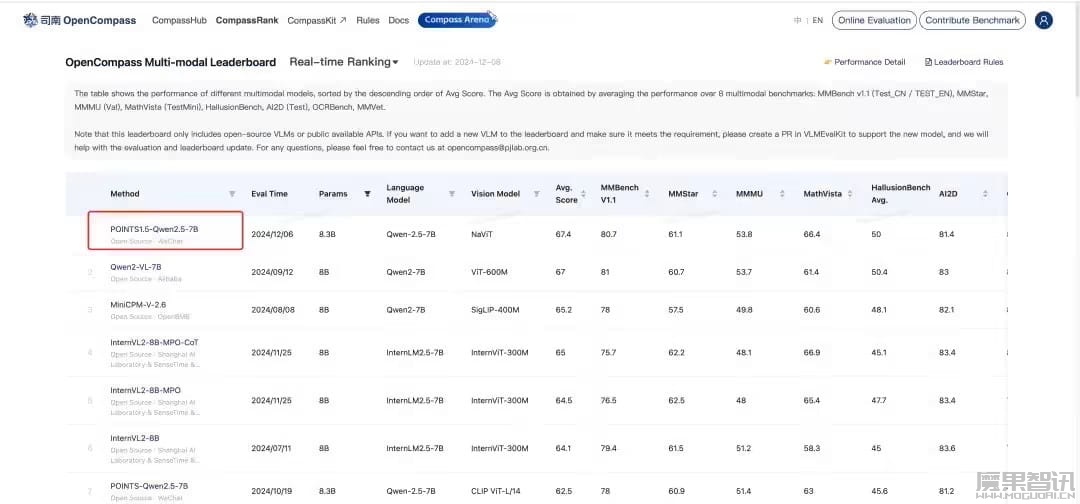The height and width of the screenshot is (504, 1080).
Task: Open the InternVL2-8B-MPO-CoT model entry
Action: (155, 342)
